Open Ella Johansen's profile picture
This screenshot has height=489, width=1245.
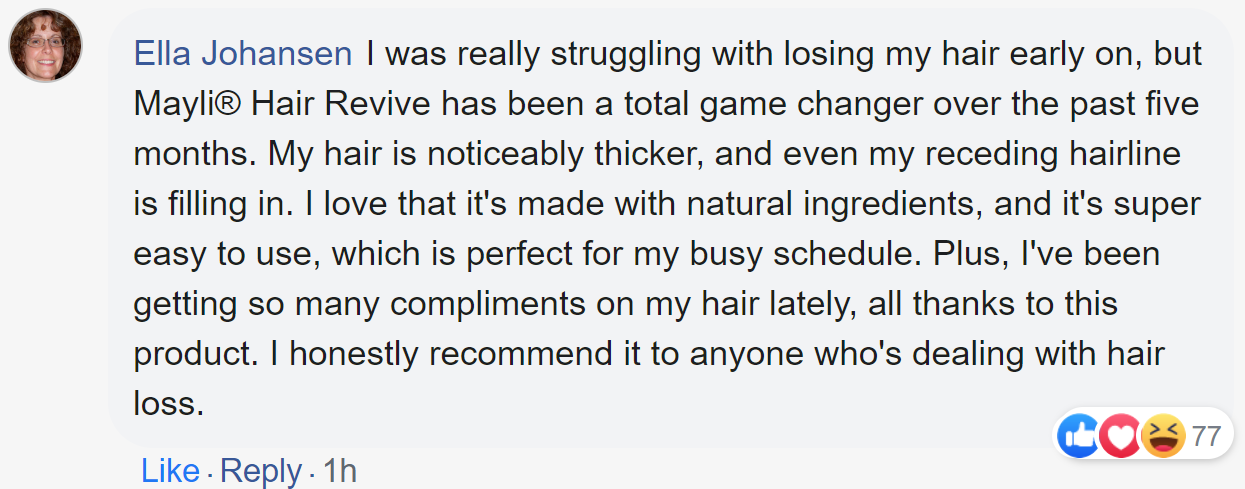point(45,46)
